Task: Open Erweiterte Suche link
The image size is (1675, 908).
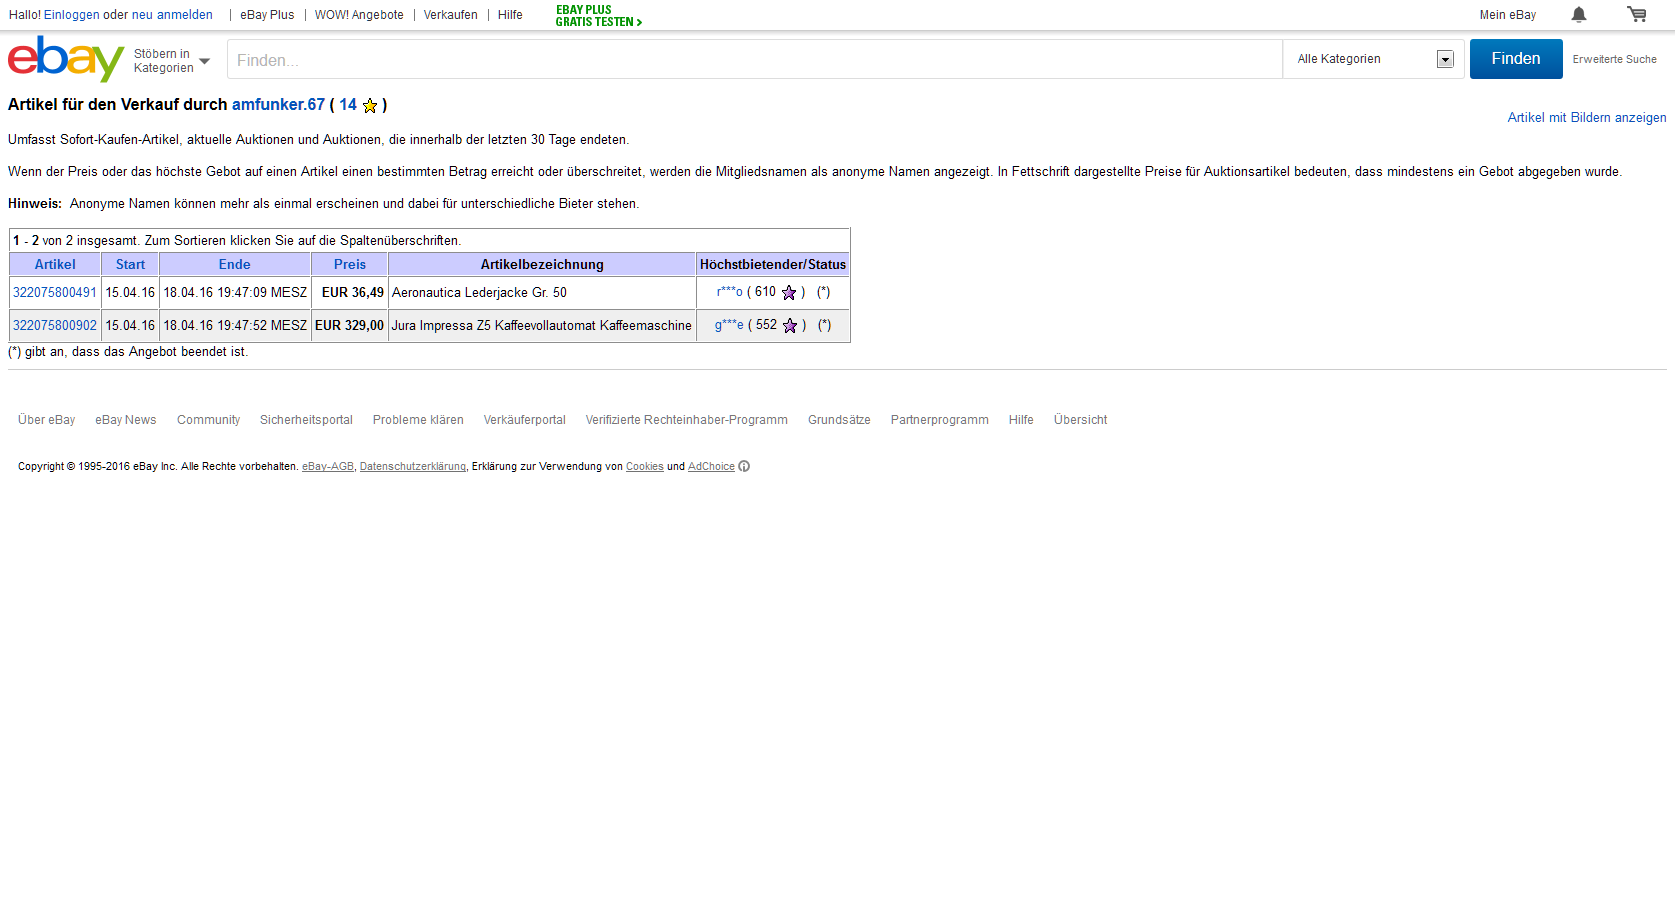Action: 1614,59
